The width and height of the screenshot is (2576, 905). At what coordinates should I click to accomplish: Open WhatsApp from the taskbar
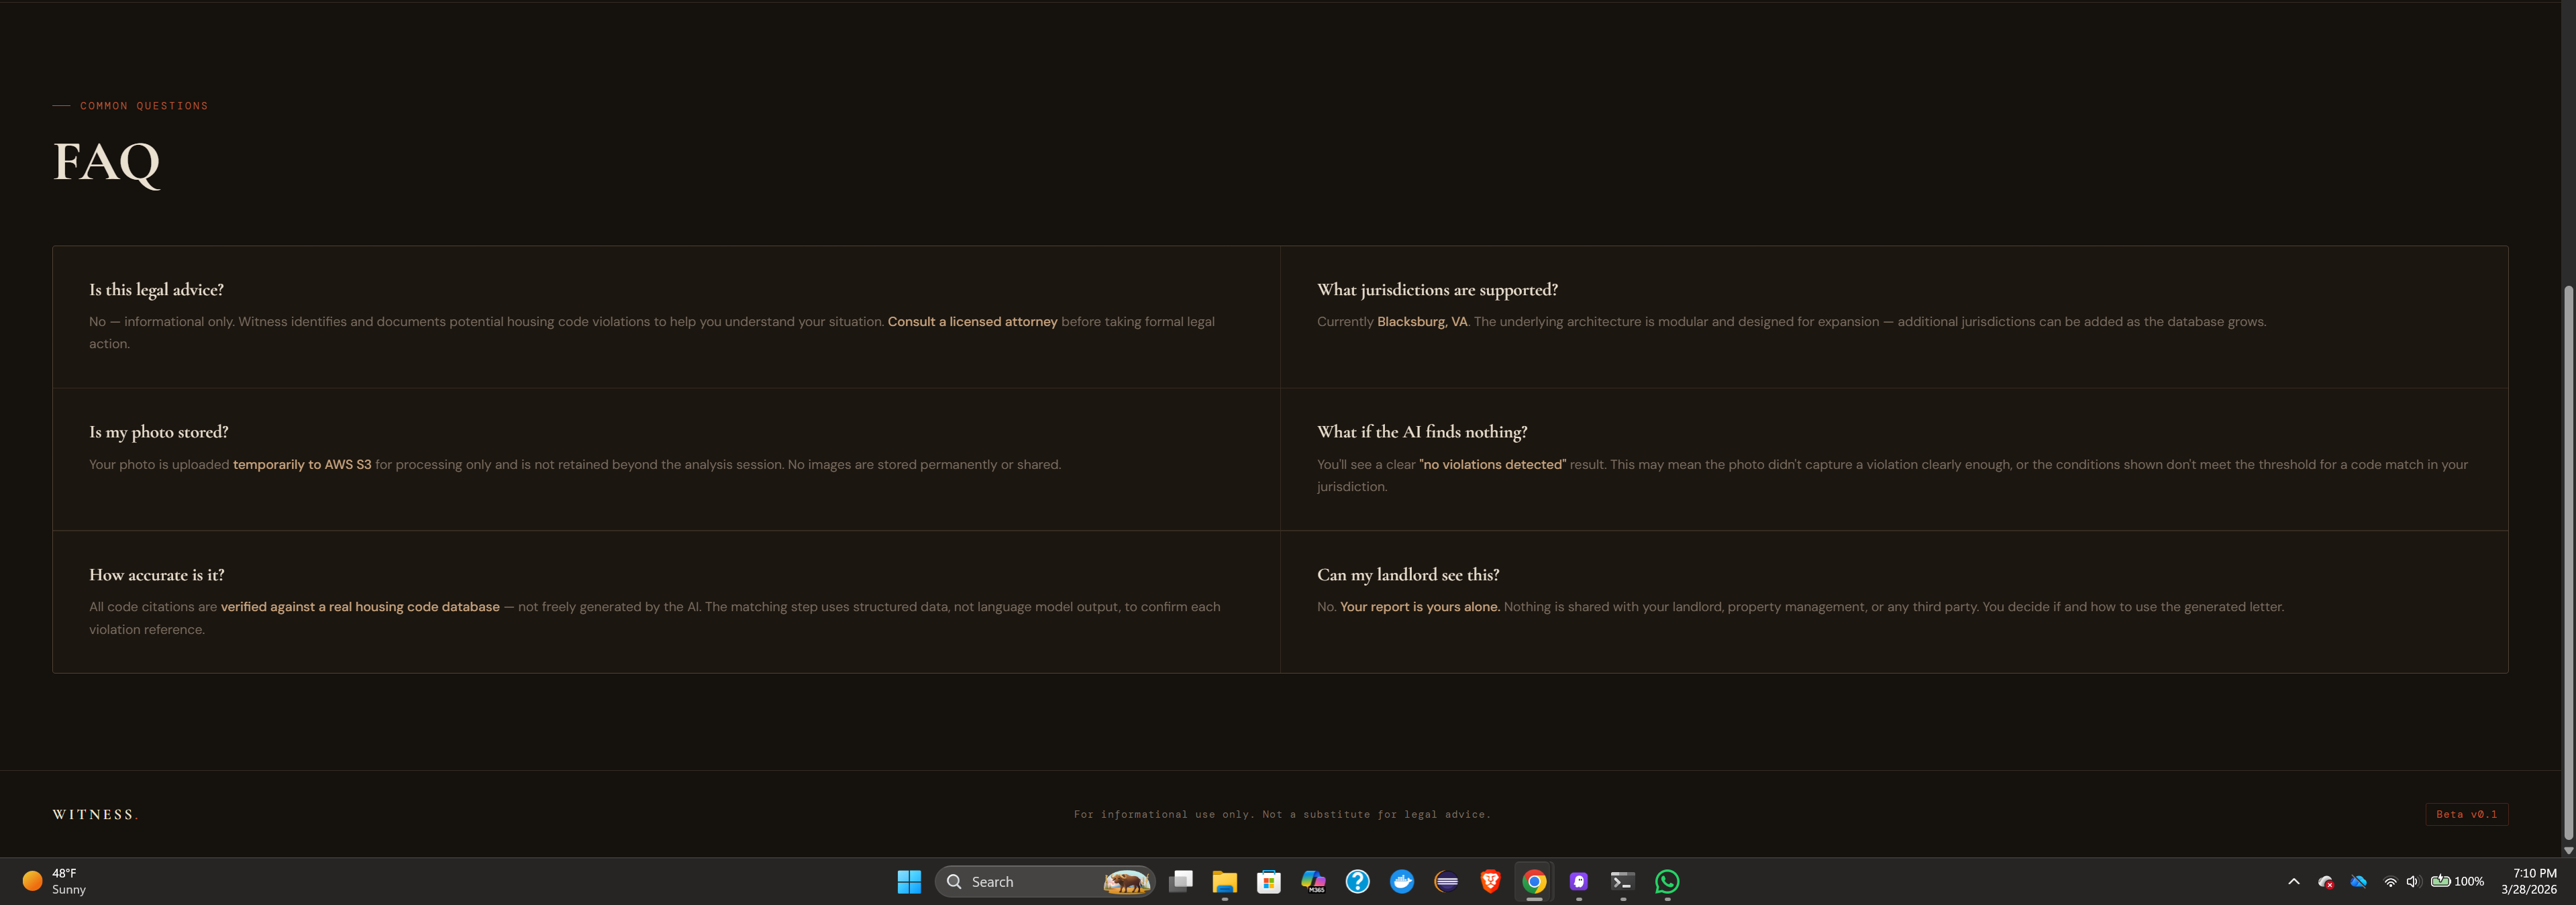point(1666,881)
